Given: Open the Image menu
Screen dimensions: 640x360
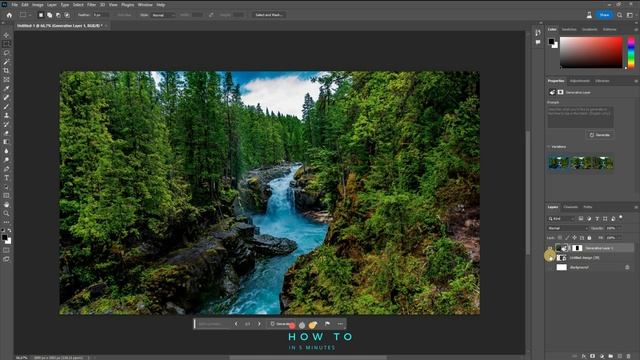Looking at the screenshot, I should coord(38,5).
